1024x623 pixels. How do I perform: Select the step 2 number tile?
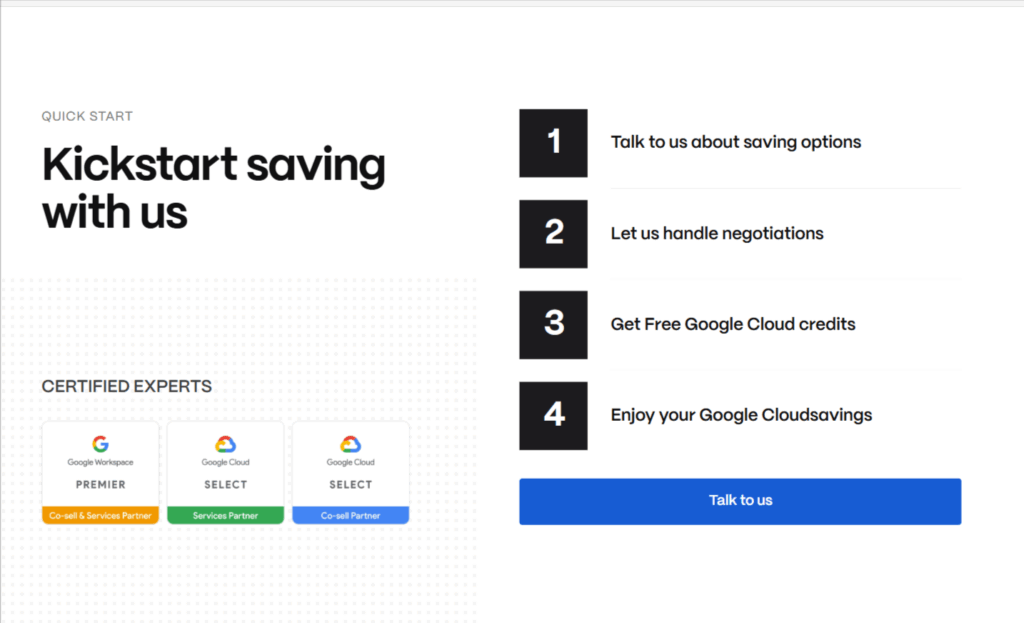pyautogui.click(x=553, y=234)
